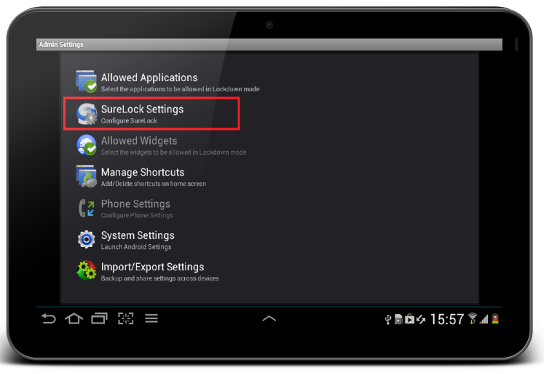Click the SureLock Settings globe-gear icon
This screenshot has height=374, width=544.
[x=86, y=114]
